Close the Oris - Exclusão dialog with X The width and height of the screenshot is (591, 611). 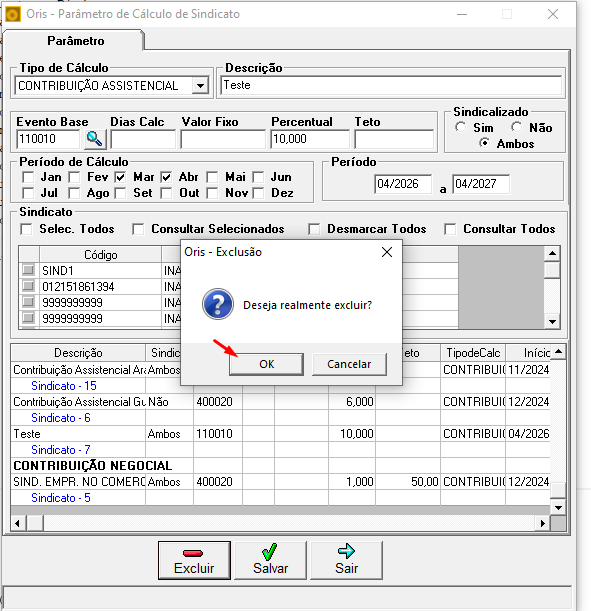tap(387, 252)
